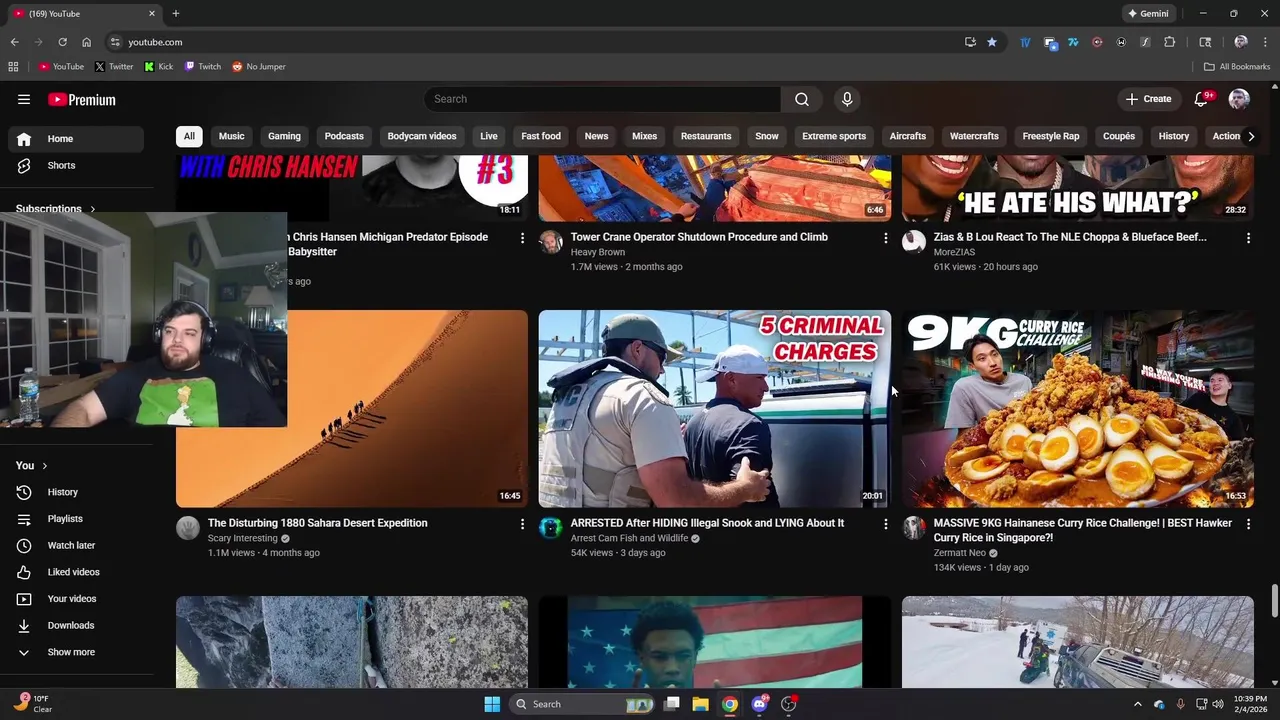Open the 9KG Curry Rice Challenge thumbnail
Screen dimensions: 1280x720
tap(1078, 409)
